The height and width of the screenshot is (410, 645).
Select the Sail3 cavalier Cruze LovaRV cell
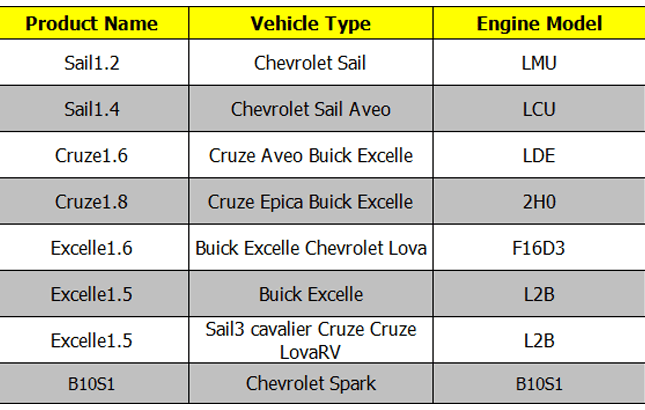(311, 340)
